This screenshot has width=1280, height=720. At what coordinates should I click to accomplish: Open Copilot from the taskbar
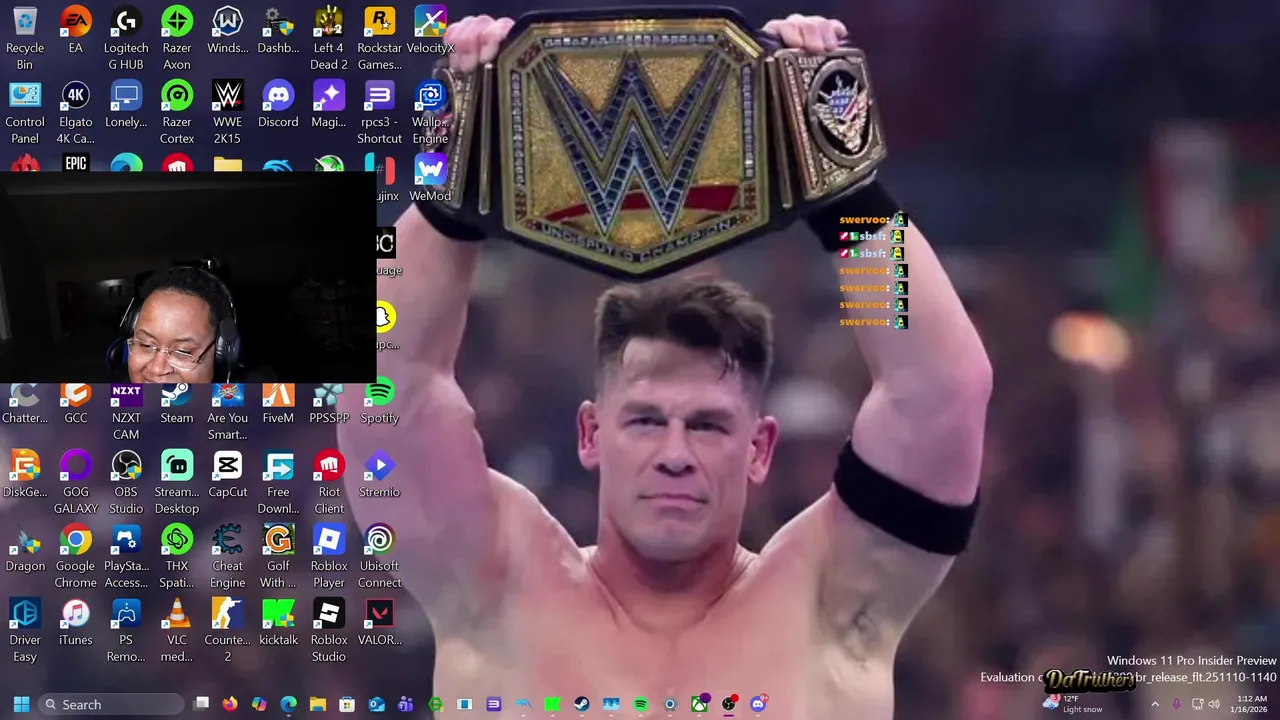pos(259,704)
